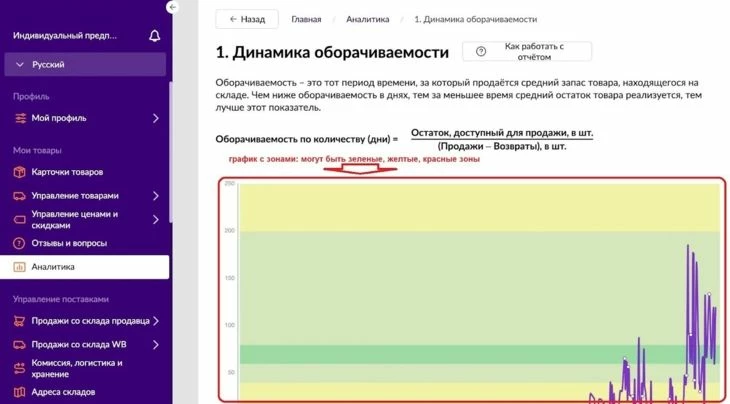Open Карточки товаров menu item
Viewport: 730px width, 404px height.
[x=67, y=172]
